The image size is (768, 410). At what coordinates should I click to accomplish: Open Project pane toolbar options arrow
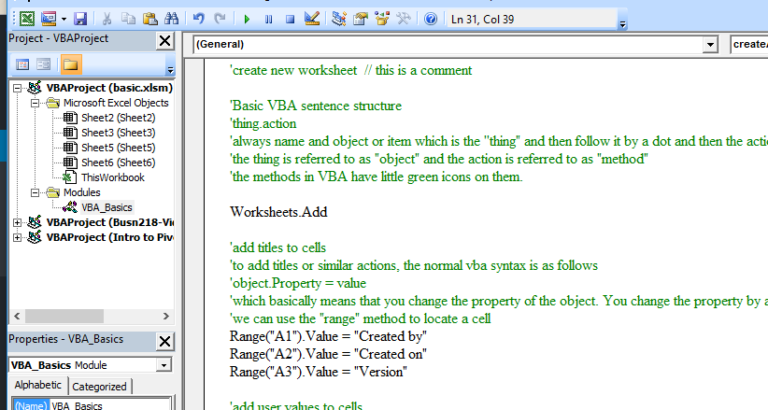point(170,70)
